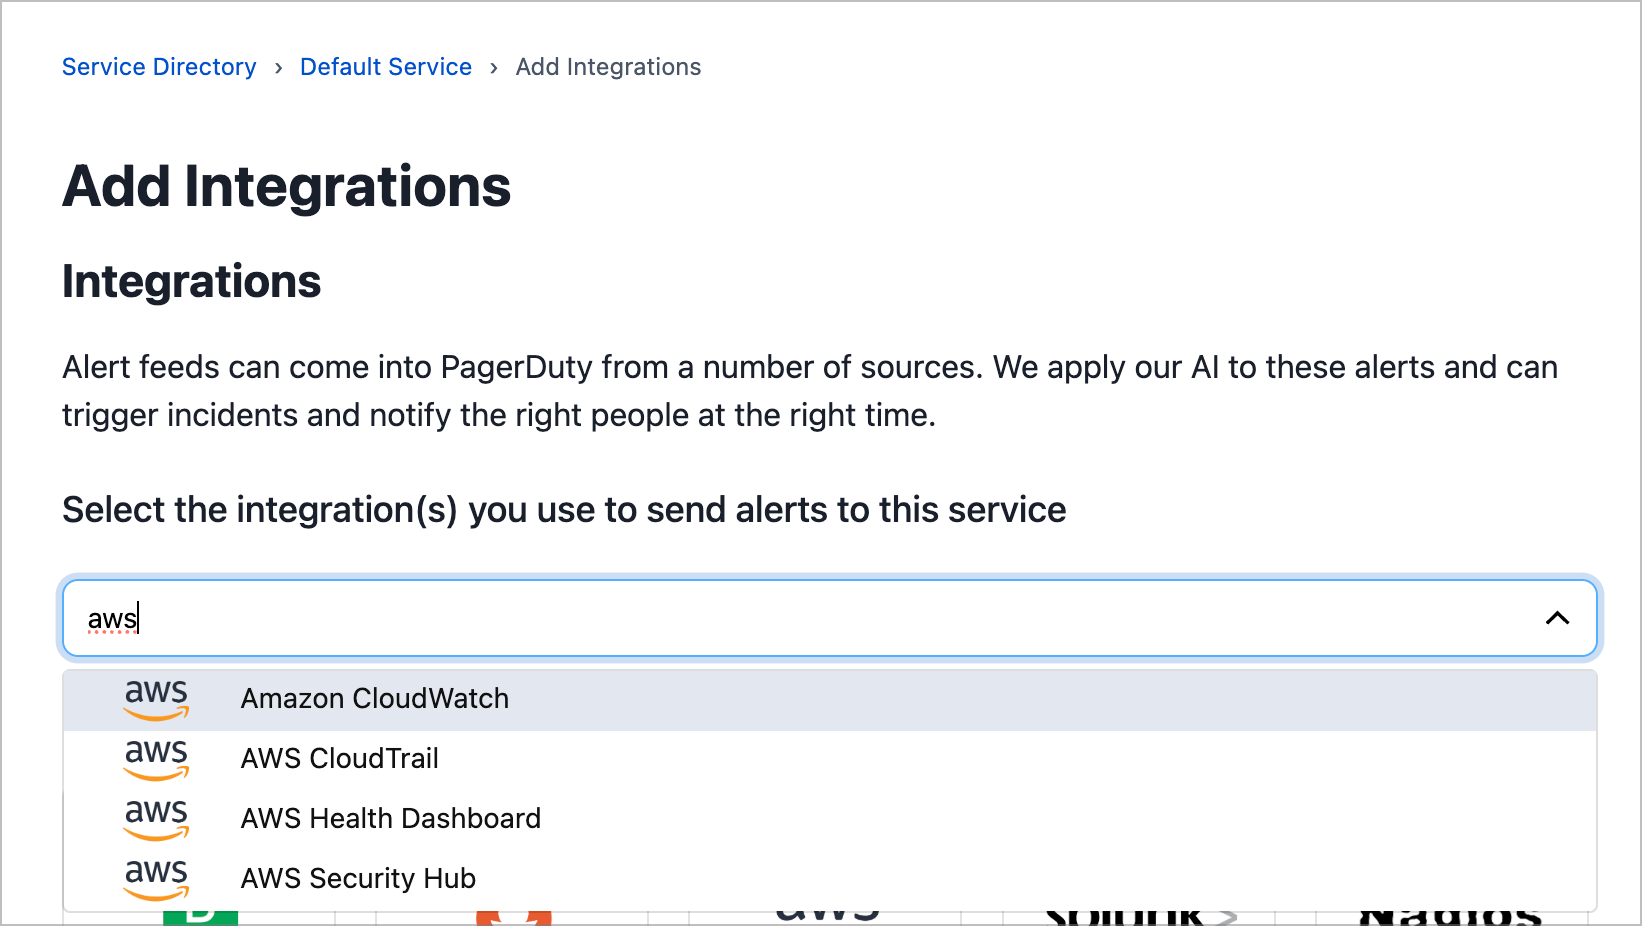Select the Splunk integration tile
Image resolution: width=1642 pixels, height=926 pixels.
[x=1140, y=917]
